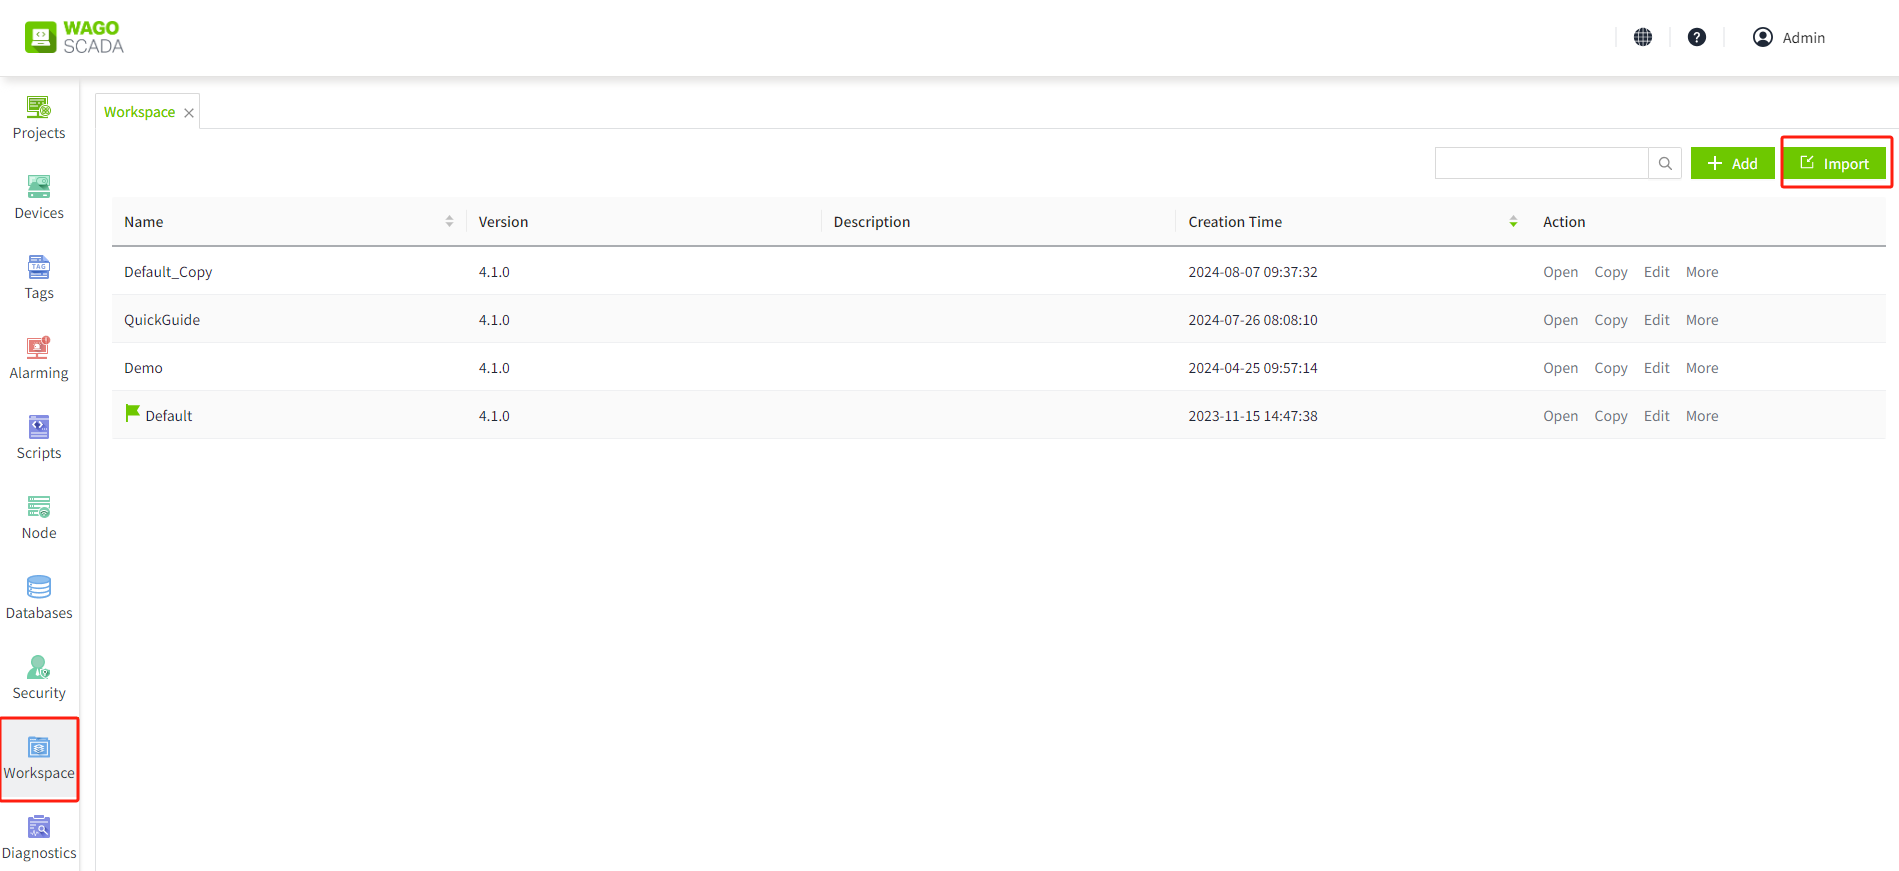The height and width of the screenshot is (871, 1899).
Task: Sort by Creation Time column arrows
Action: 1513,222
